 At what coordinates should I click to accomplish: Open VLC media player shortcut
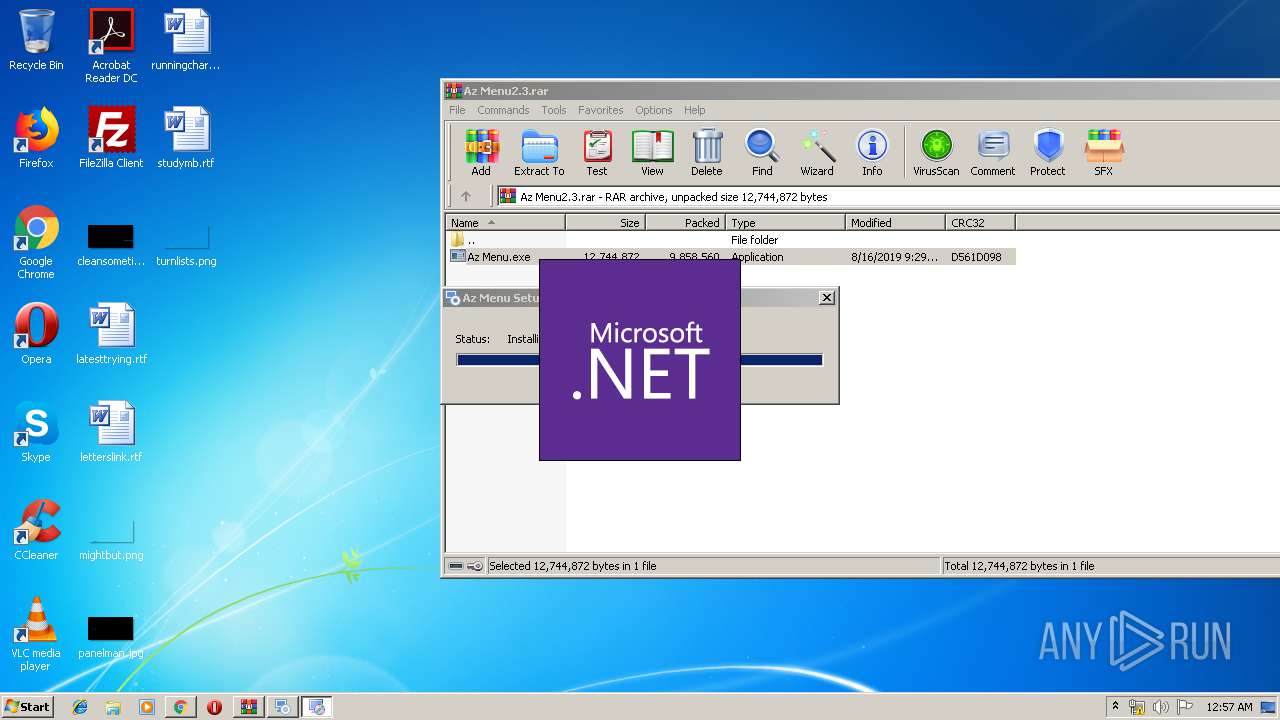[36, 634]
